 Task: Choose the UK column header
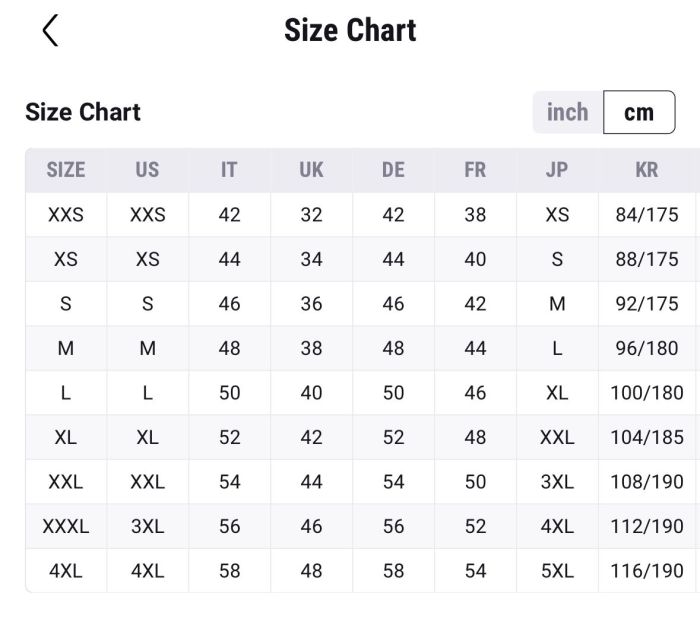(x=311, y=170)
